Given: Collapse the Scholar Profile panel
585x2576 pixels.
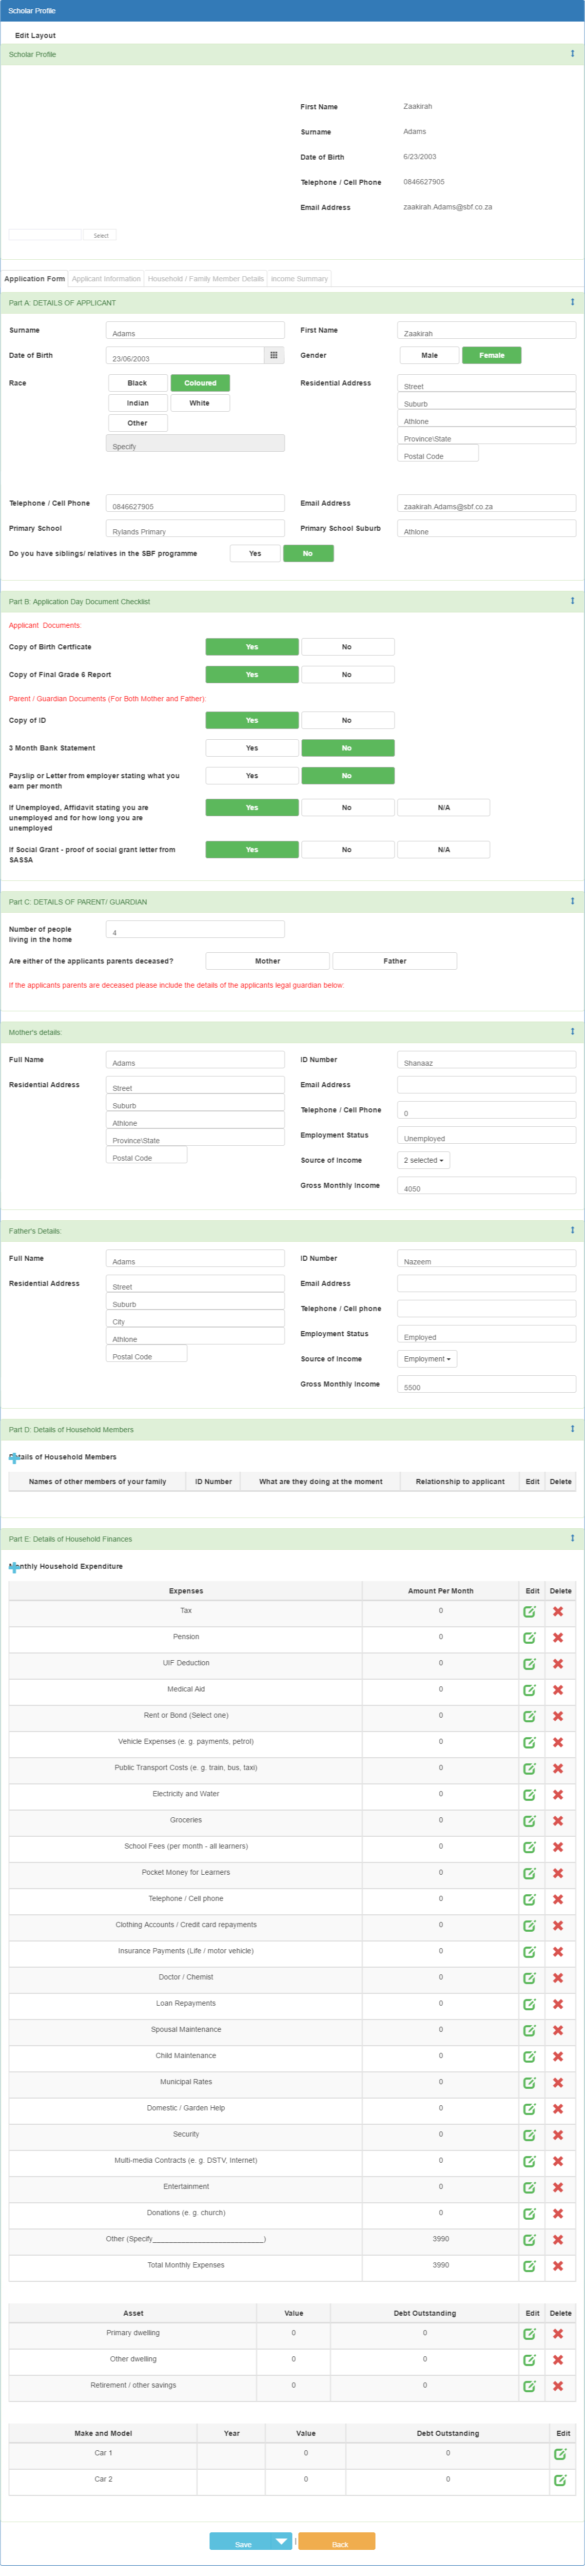Looking at the screenshot, I should (572, 54).
